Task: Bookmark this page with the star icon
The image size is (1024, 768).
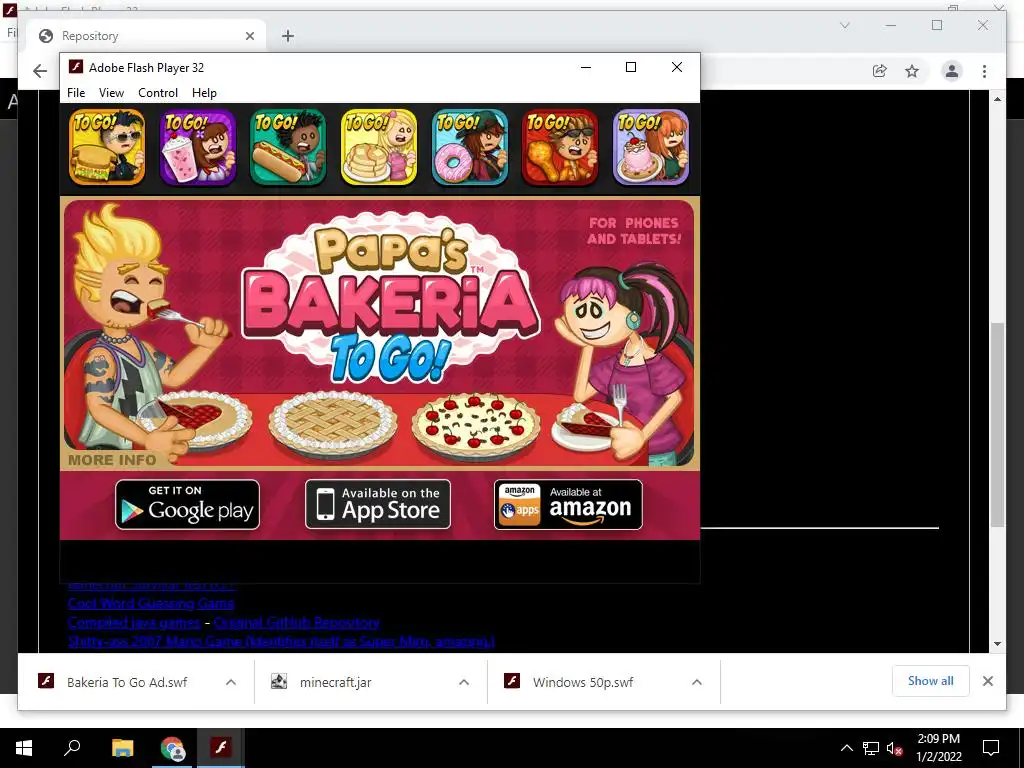Action: (912, 71)
